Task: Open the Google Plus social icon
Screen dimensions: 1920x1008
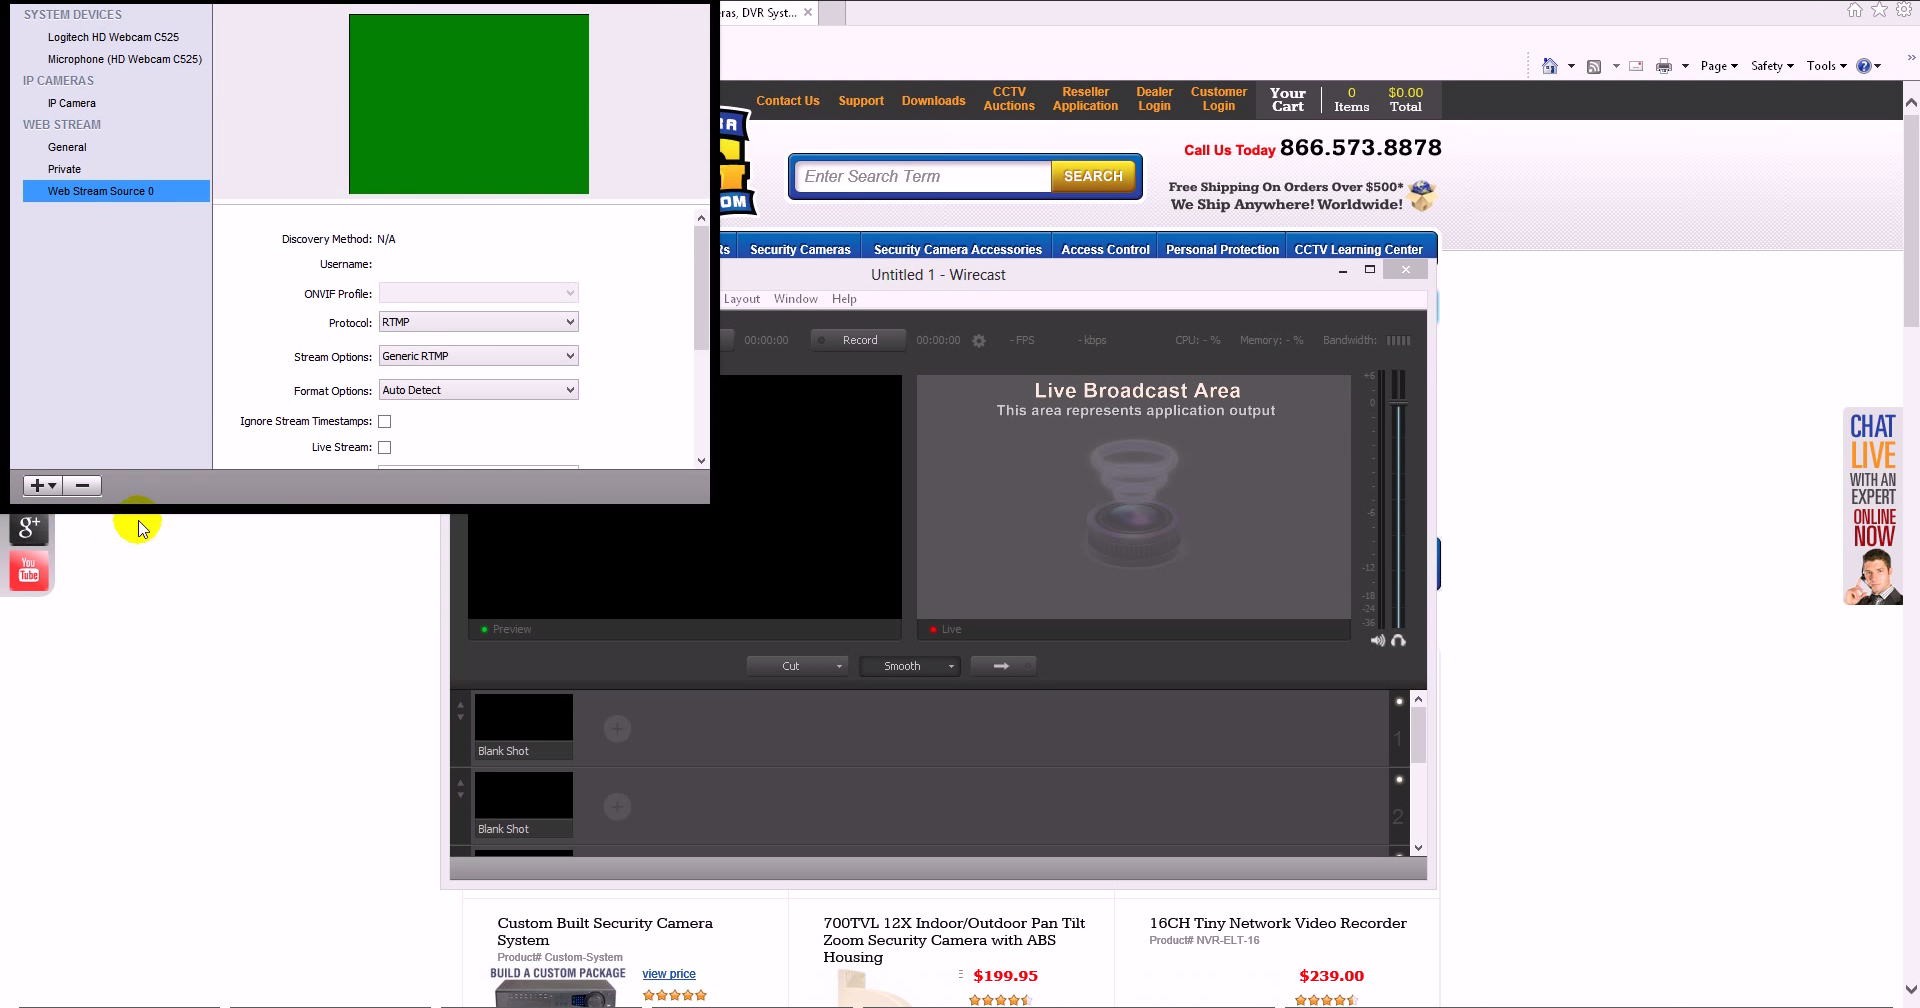Action: point(29,527)
